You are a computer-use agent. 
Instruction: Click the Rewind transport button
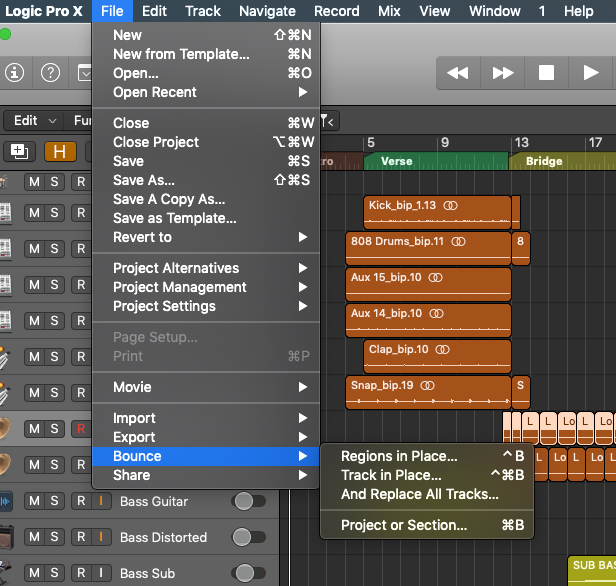tap(458, 73)
